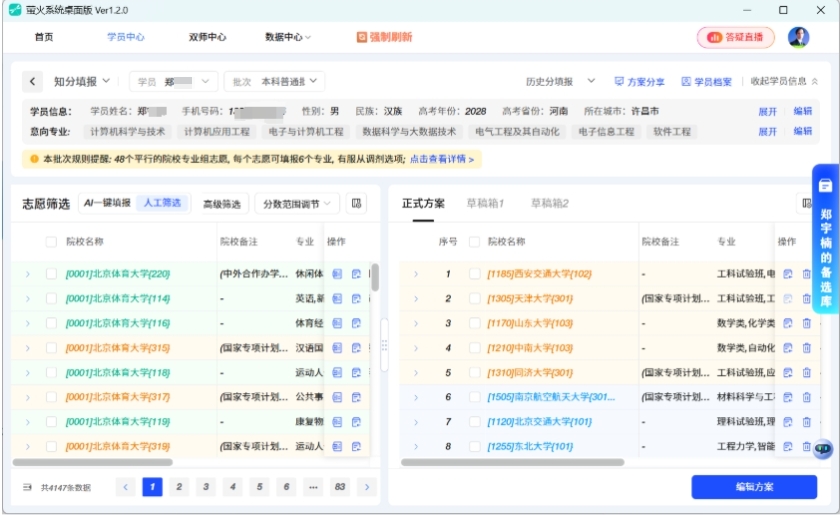Delete 天津大学(301) from the plan
840x515 pixels.
point(806,298)
